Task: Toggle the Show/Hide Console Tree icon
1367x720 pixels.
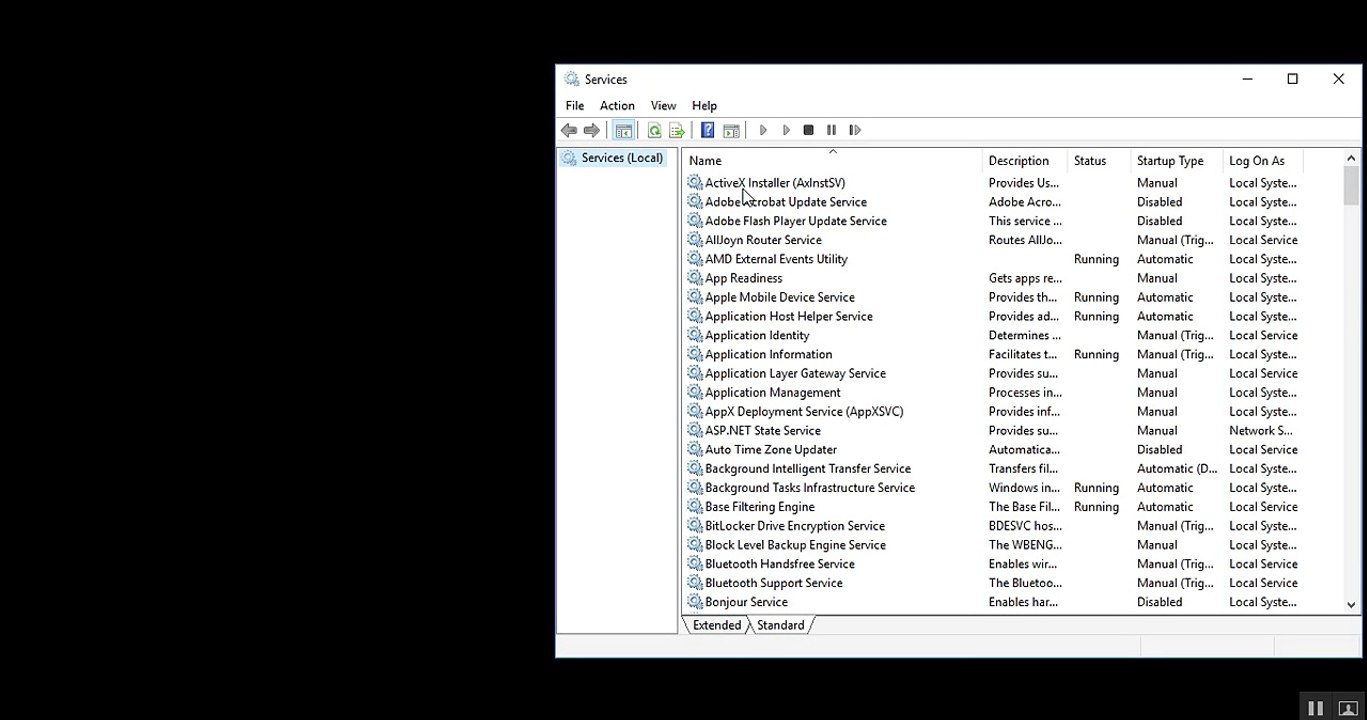Action: [624, 130]
